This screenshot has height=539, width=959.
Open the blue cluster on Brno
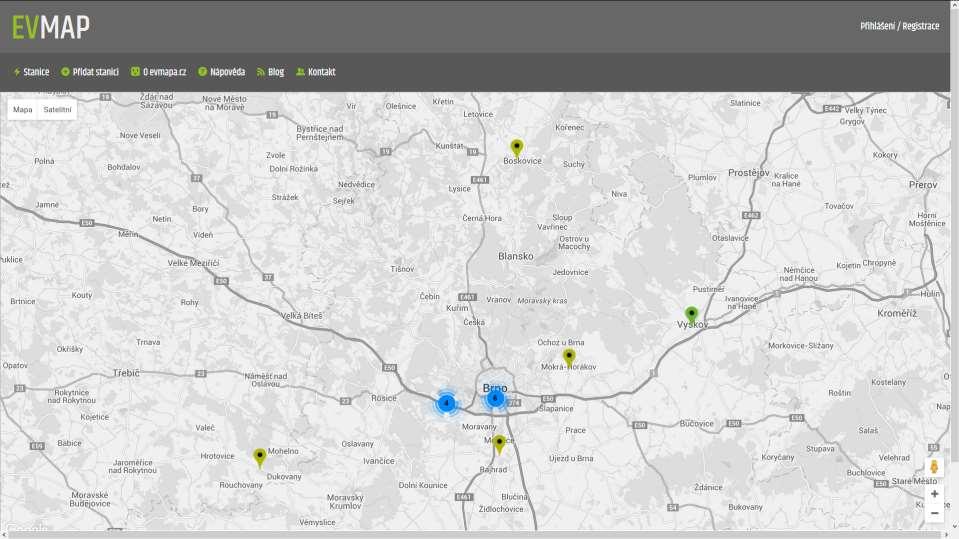coord(495,399)
